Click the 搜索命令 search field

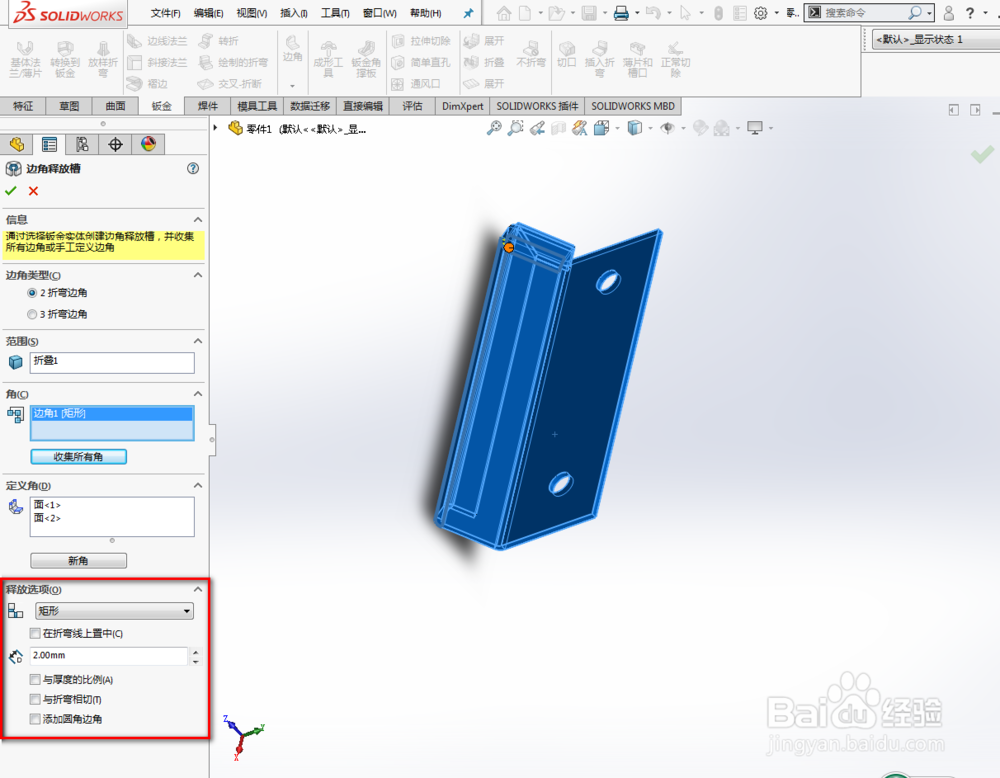pyautogui.click(x=864, y=13)
